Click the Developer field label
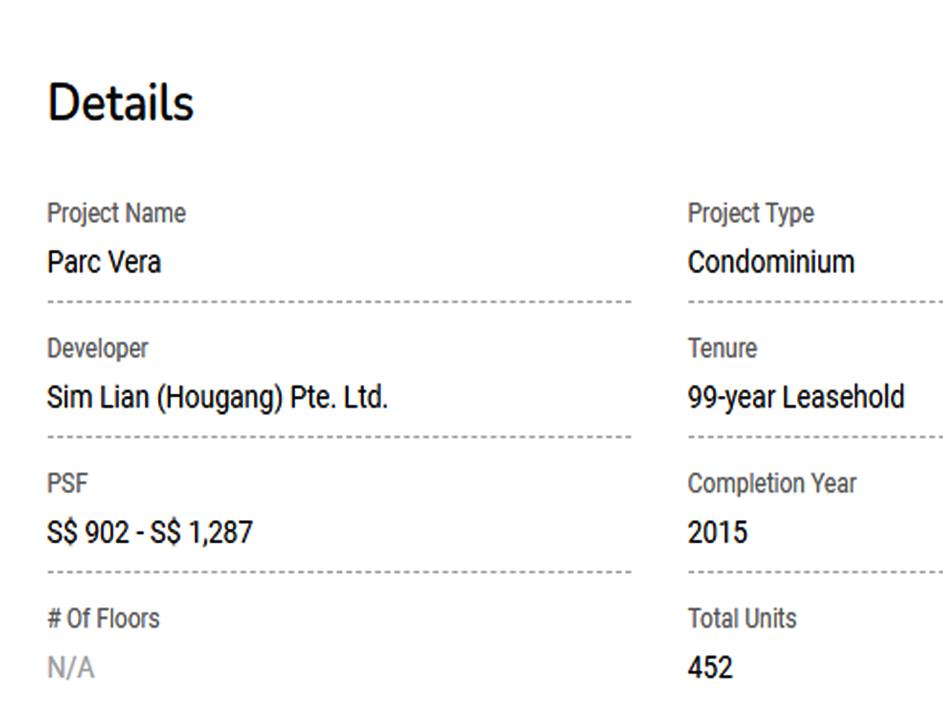The image size is (943, 717). click(97, 348)
